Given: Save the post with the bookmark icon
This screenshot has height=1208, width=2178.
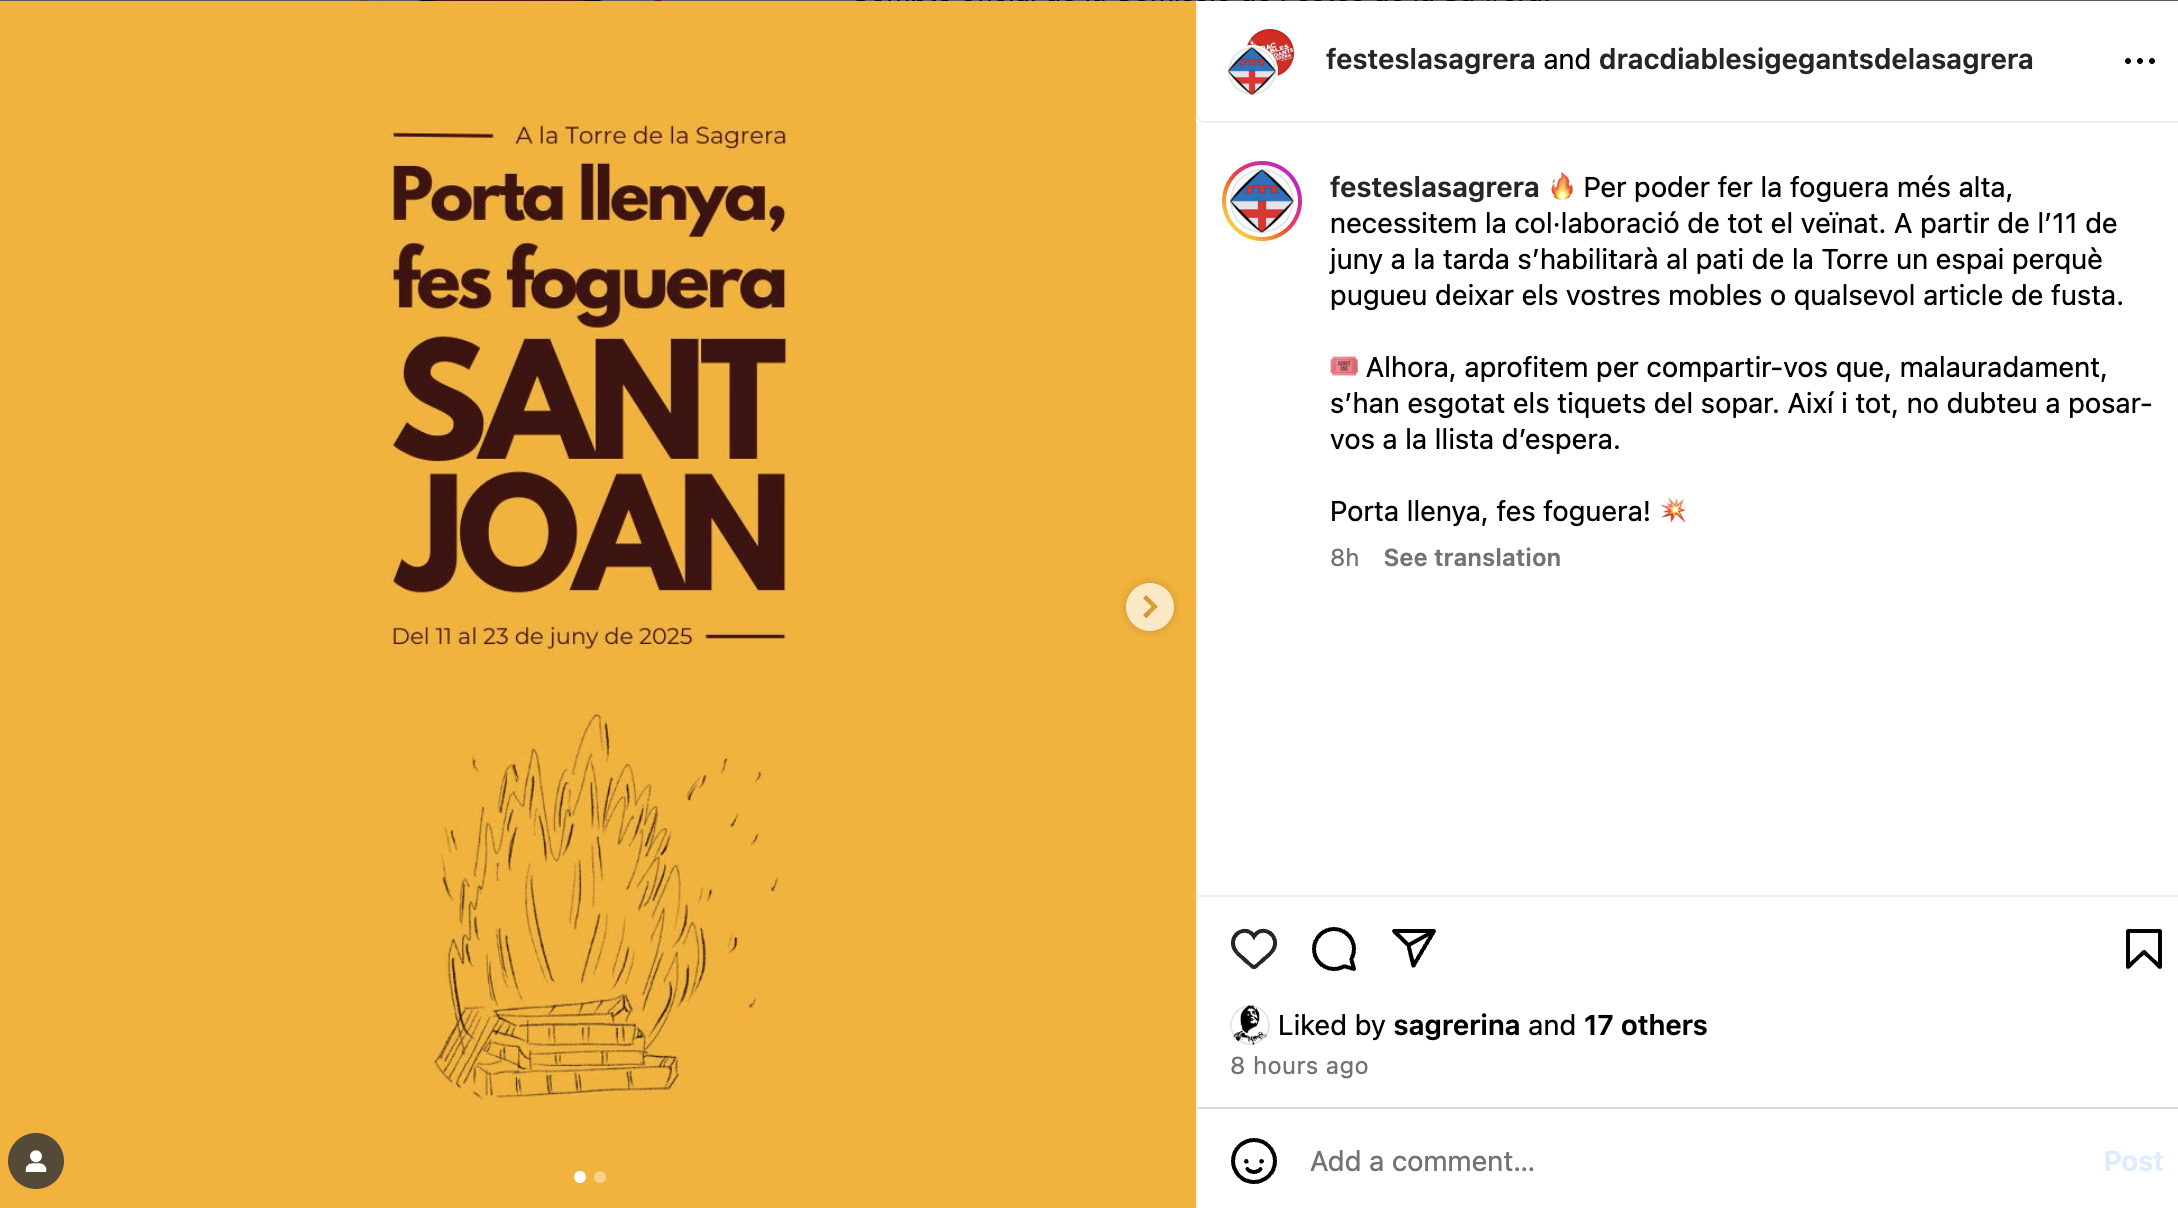Looking at the screenshot, I should [x=2143, y=948].
